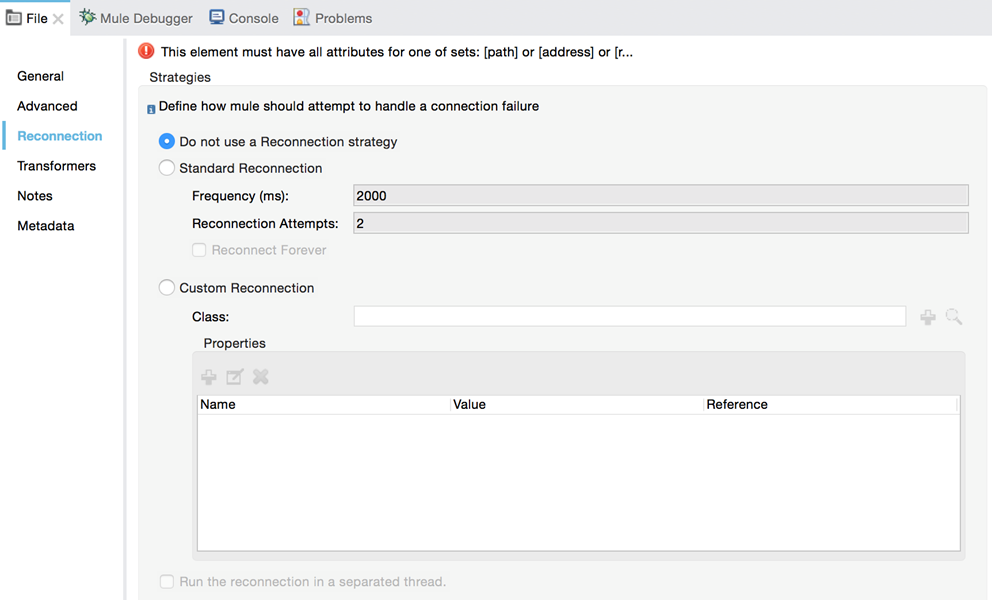Click the Frequency (ms) input field

(660, 196)
